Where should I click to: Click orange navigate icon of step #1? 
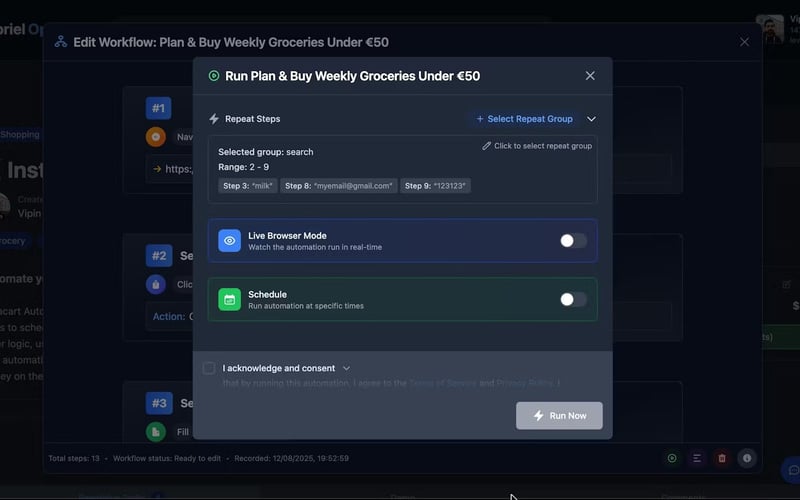156,137
